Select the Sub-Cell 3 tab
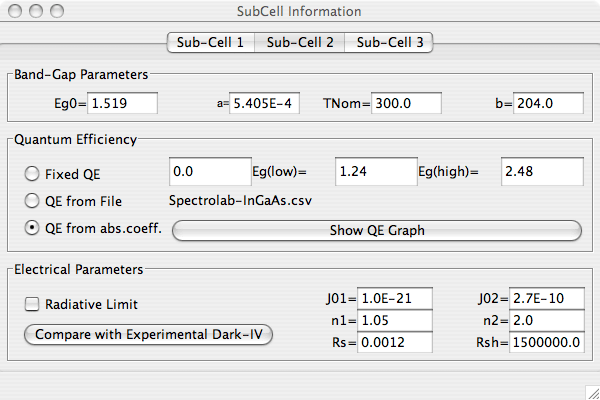 pyautogui.click(x=389, y=42)
